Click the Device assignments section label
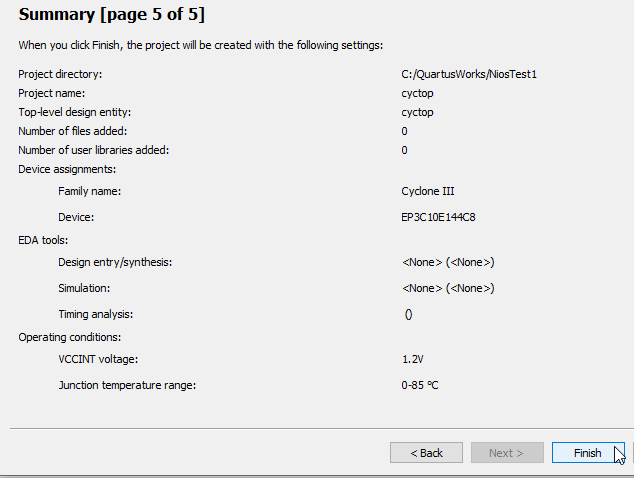Screen dimensions: 634x478 tap(67, 169)
